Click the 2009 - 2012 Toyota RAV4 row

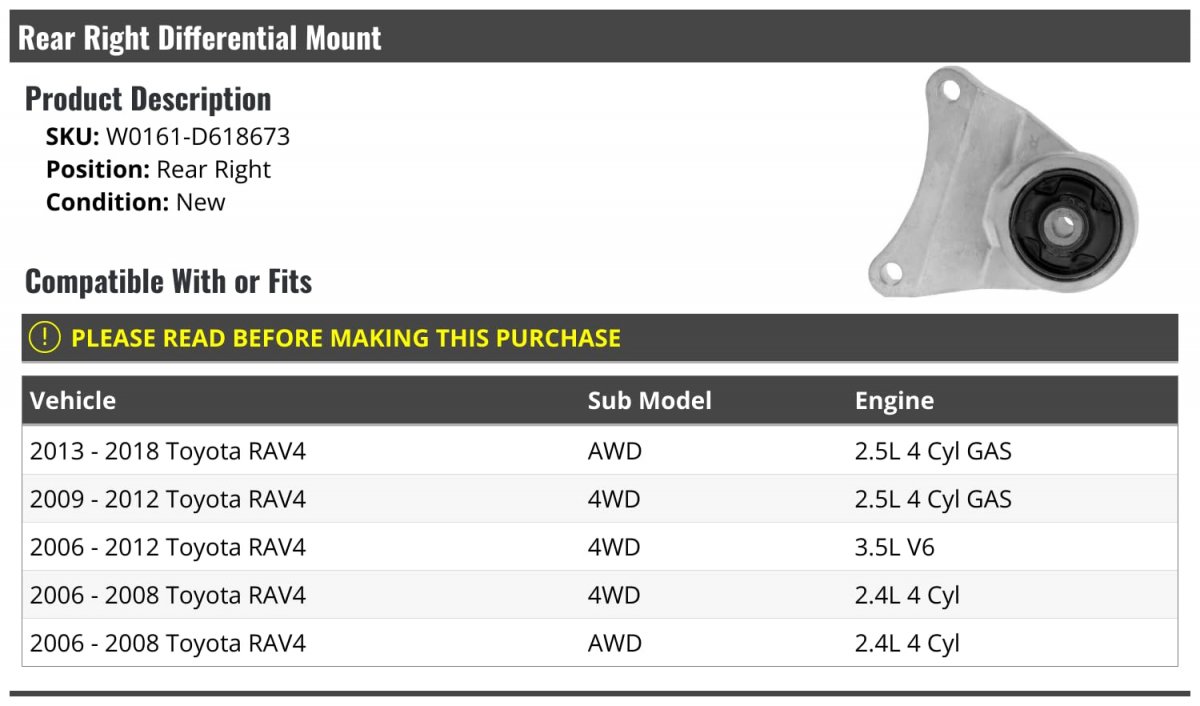pos(600,499)
